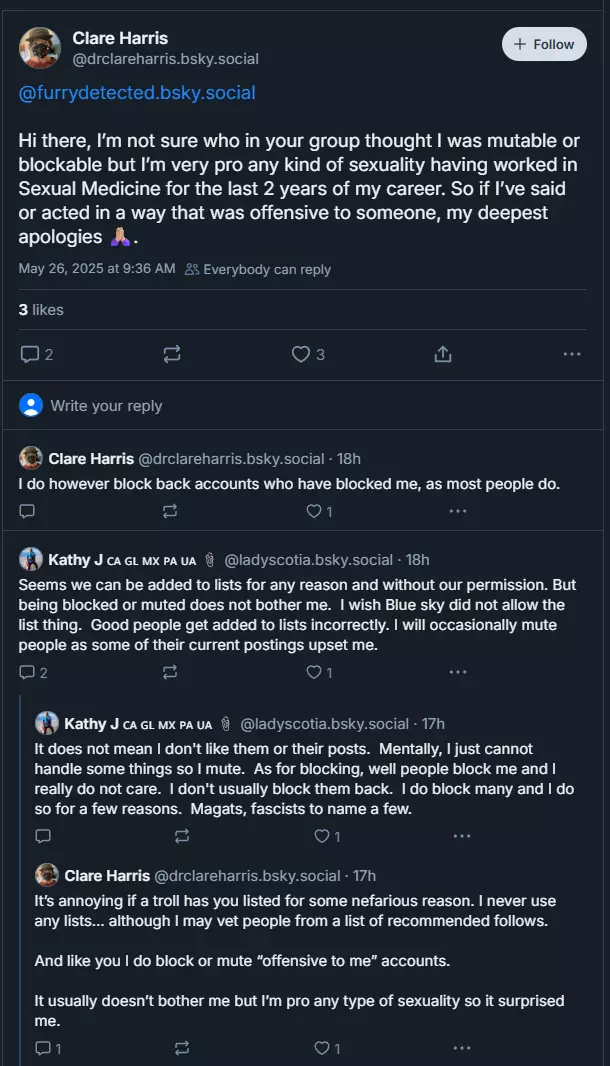Open more options on Kathy J's Magats reply

(462, 836)
